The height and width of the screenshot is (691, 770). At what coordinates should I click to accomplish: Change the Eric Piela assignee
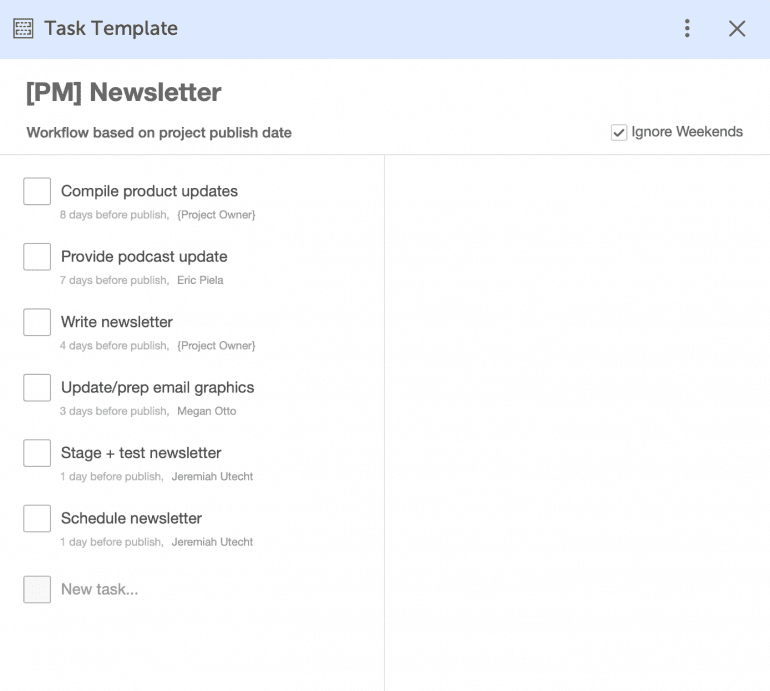(x=200, y=280)
